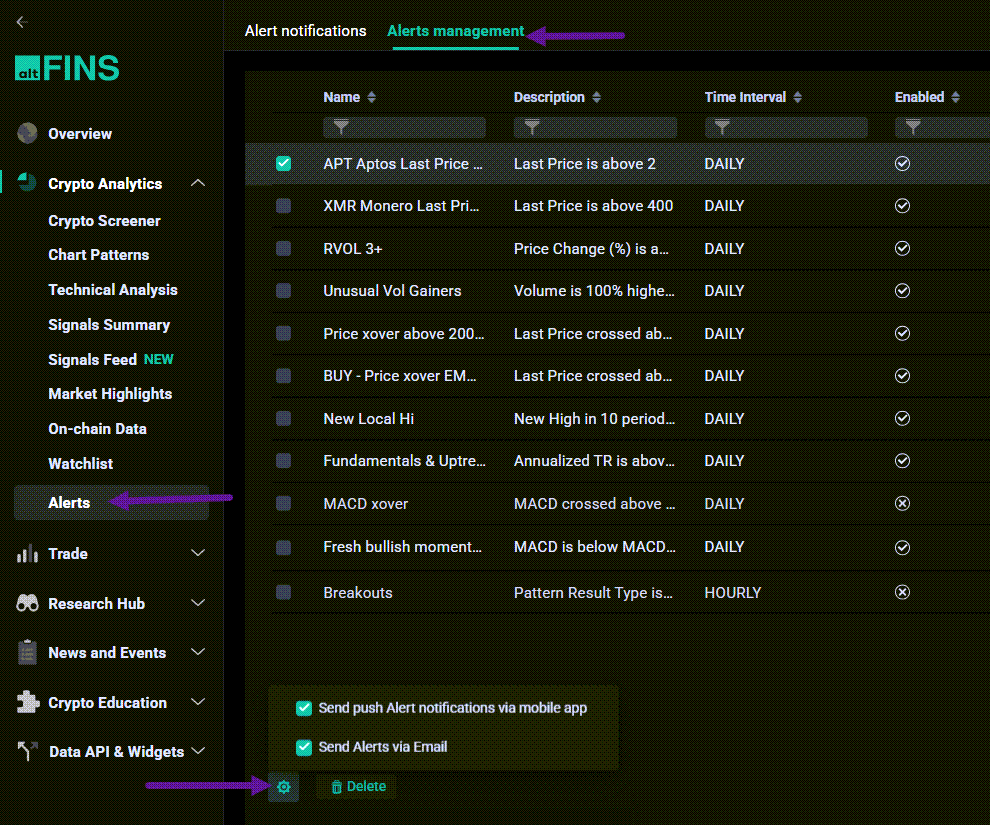
Task: Toggle Send Alerts via Email checkbox
Action: [x=304, y=747]
